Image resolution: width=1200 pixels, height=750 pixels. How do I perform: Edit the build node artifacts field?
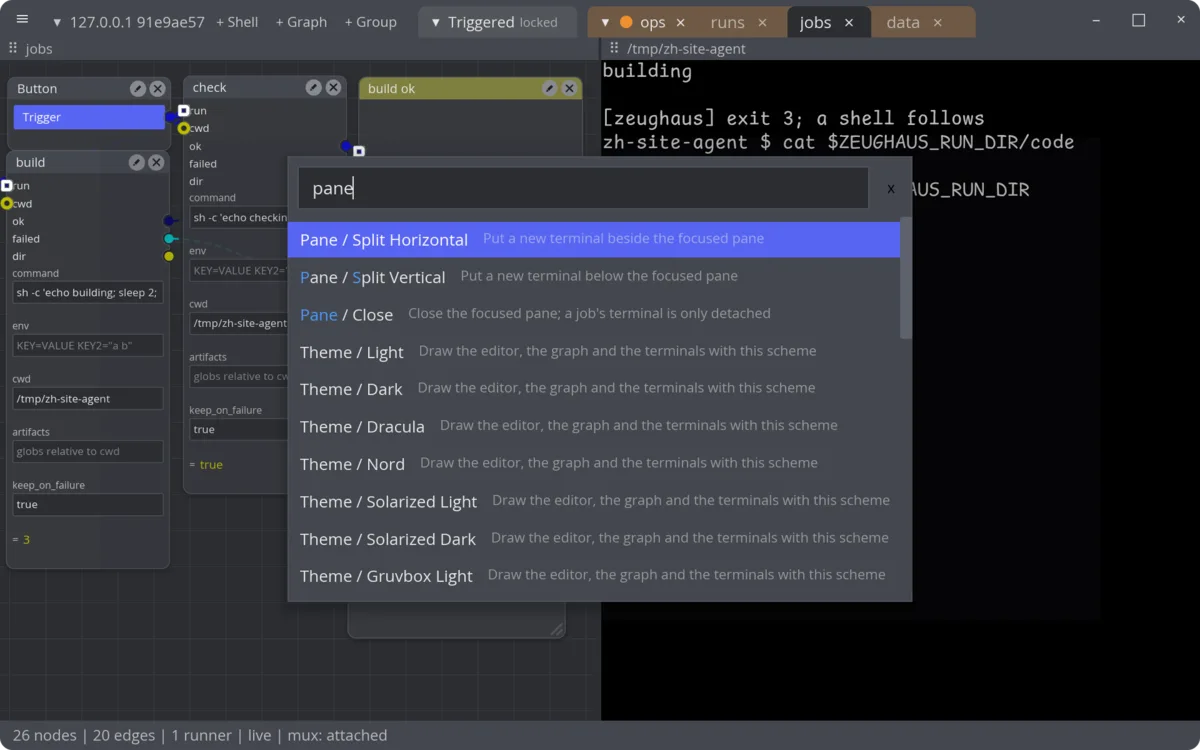88,451
